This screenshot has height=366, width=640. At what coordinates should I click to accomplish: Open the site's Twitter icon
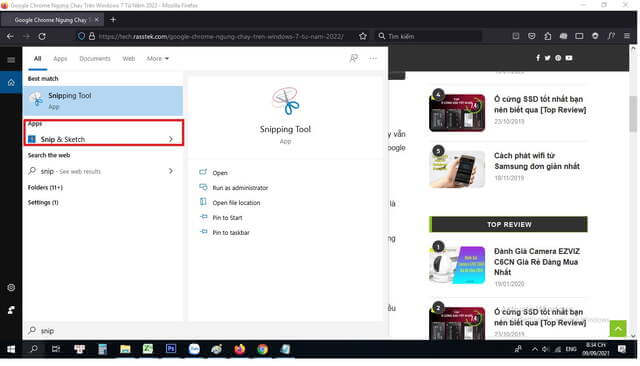pos(548,58)
